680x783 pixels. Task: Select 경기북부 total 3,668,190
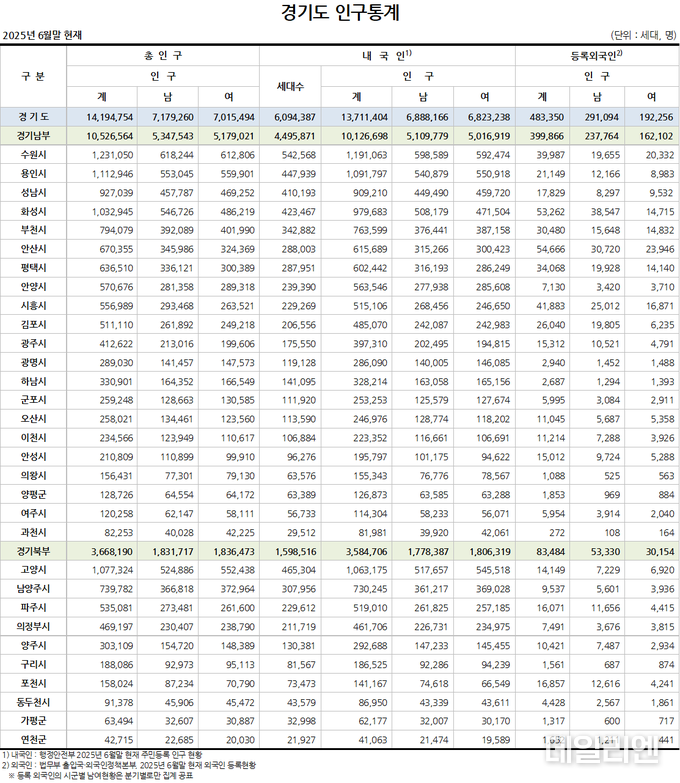coord(112,552)
